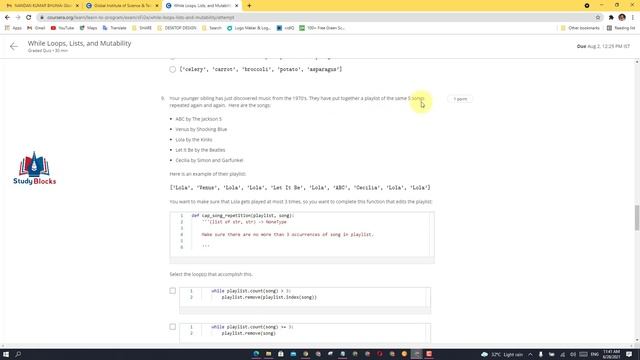The height and width of the screenshot is (360, 640).
Task: Reload the Coursera quiz page
Action: pos(29,18)
